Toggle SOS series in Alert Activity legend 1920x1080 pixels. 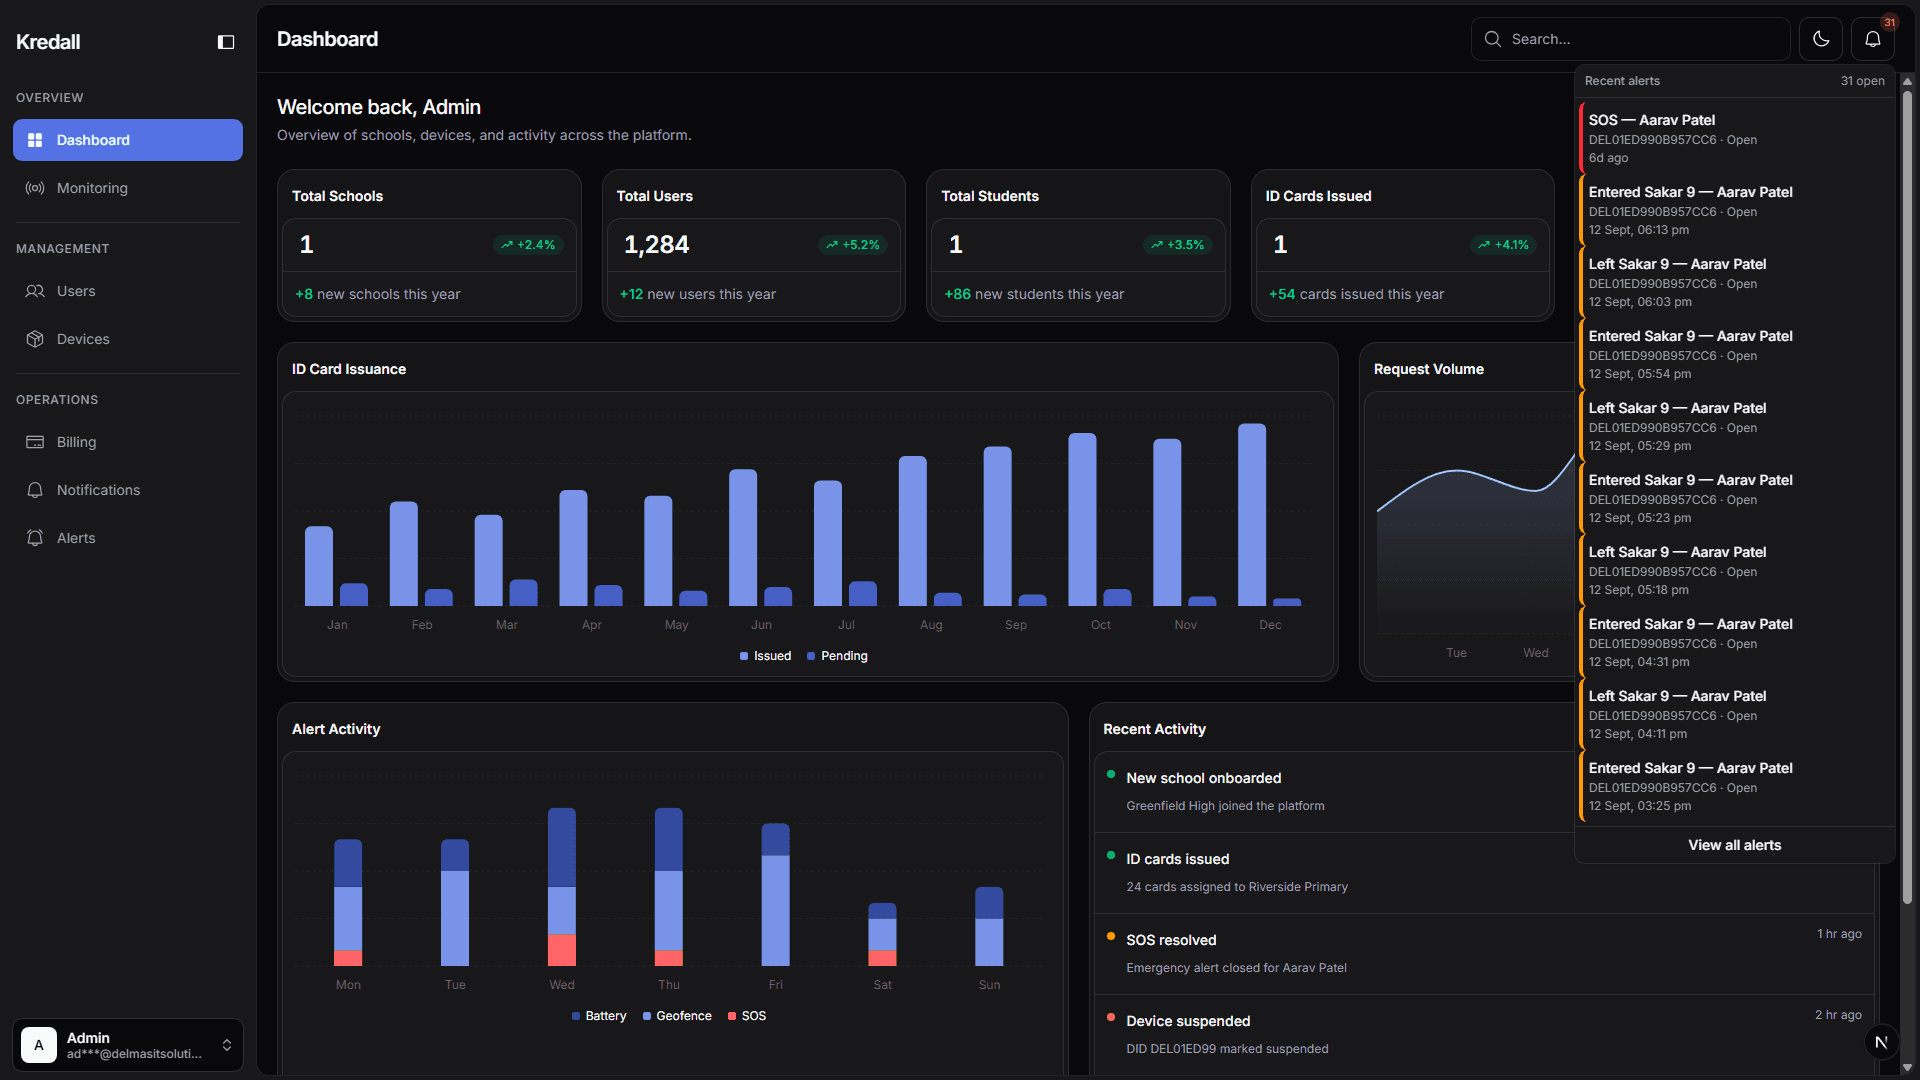(x=747, y=1016)
